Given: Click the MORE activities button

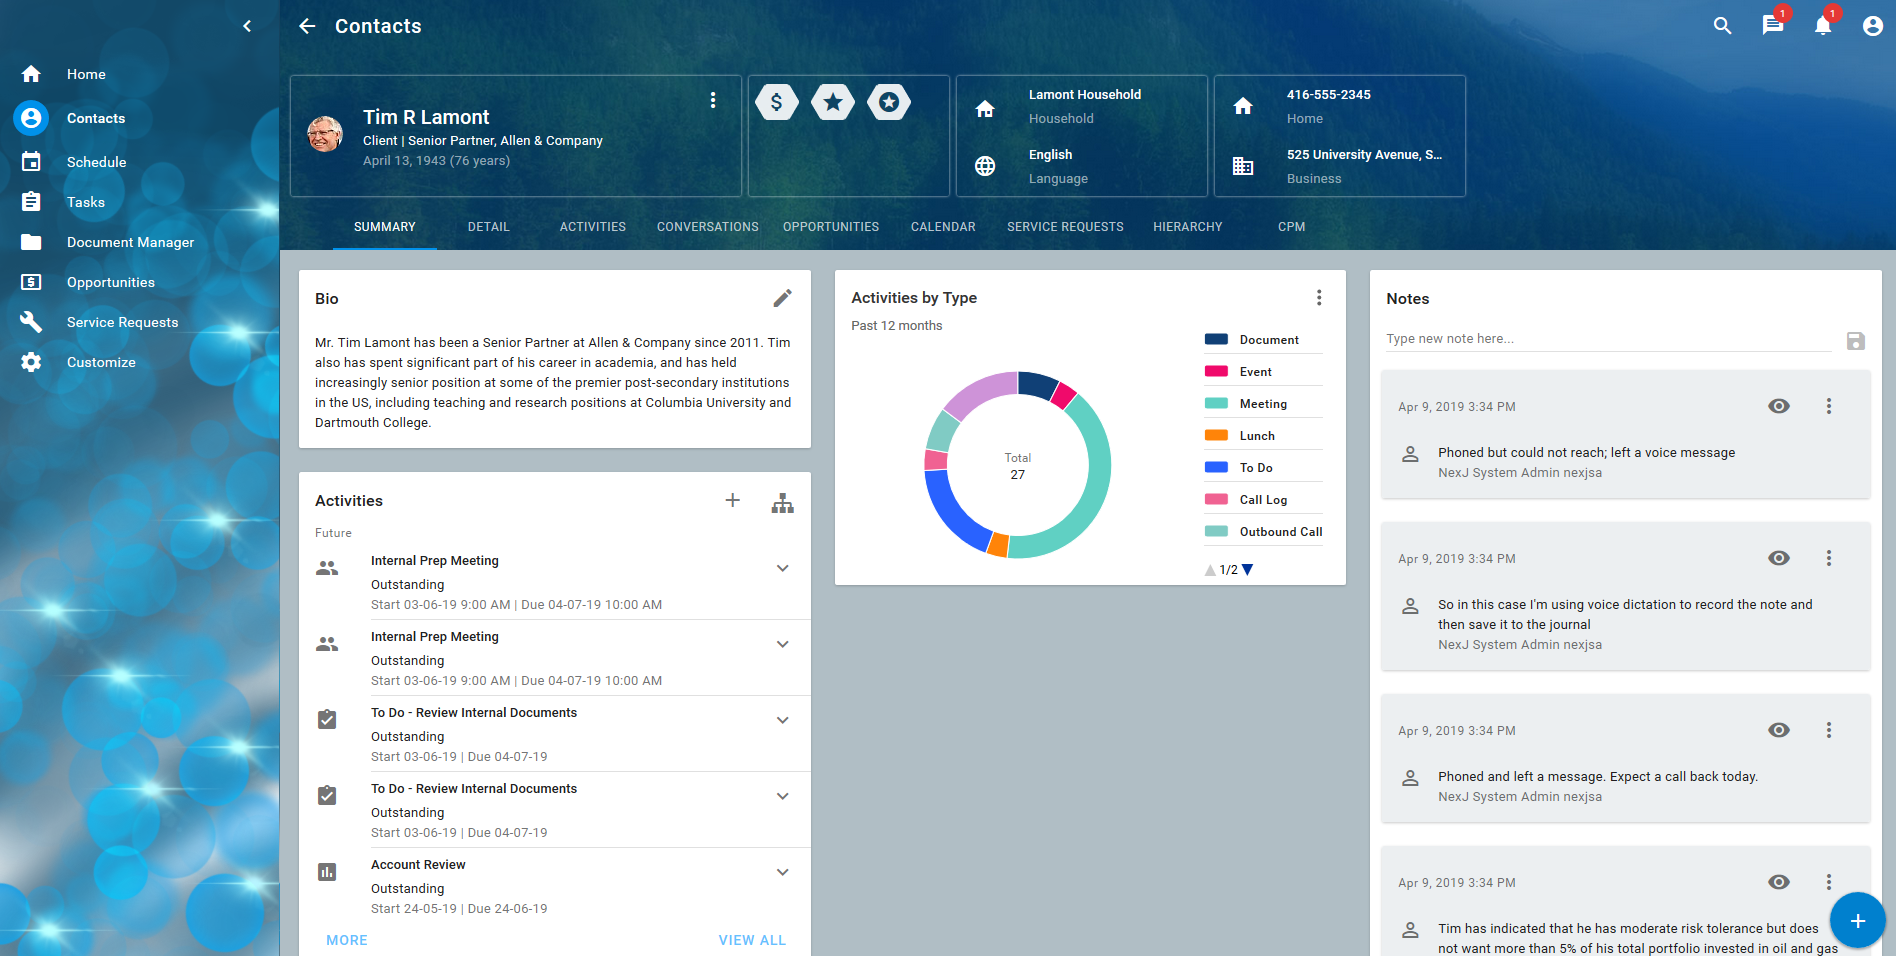Looking at the screenshot, I should tap(347, 940).
